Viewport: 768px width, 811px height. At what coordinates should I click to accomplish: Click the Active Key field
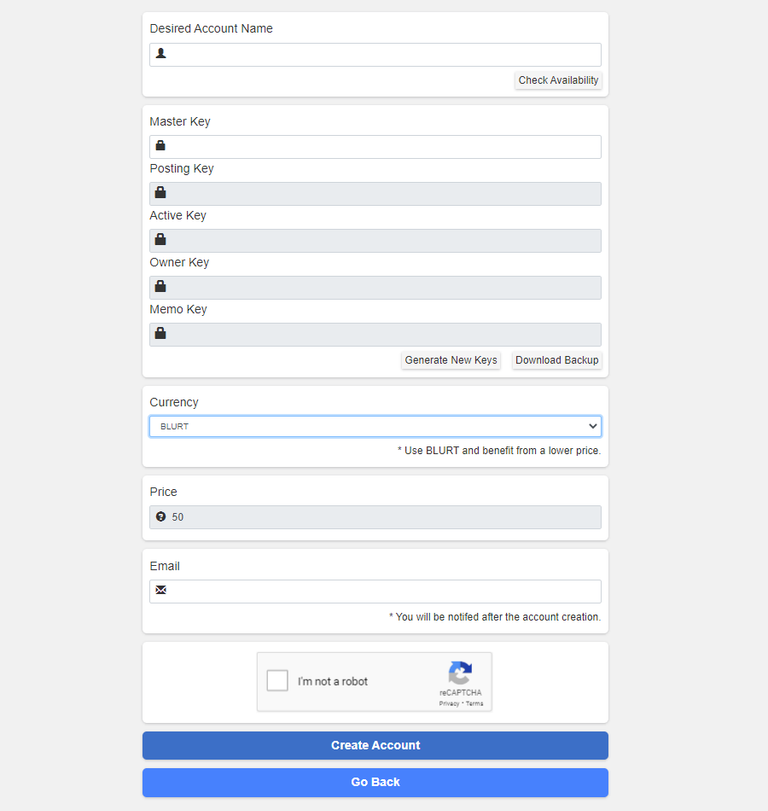tap(375, 241)
